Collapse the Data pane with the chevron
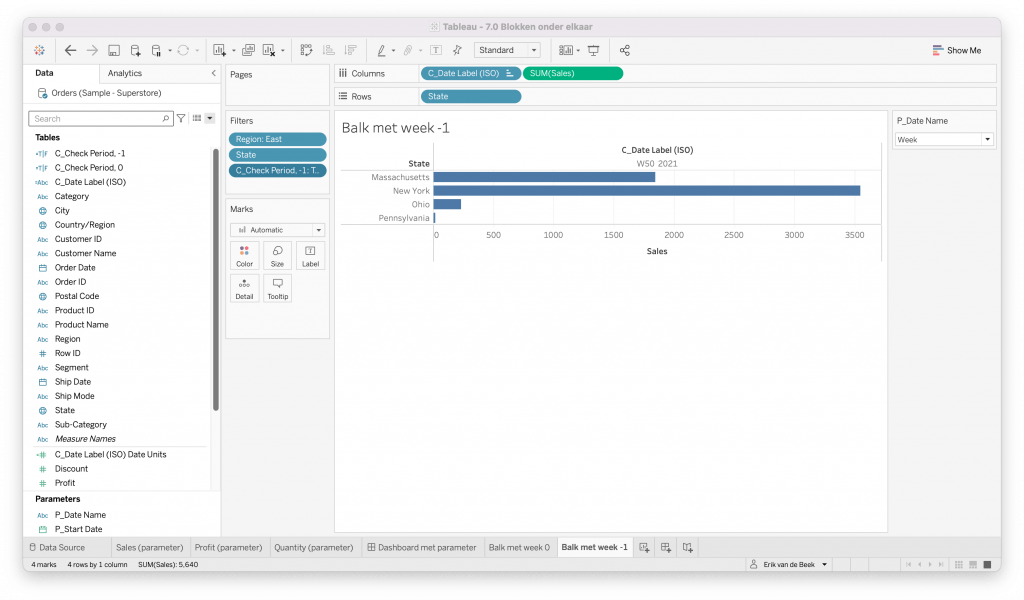The width and height of the screenshot is (1024, 600). 213,73
